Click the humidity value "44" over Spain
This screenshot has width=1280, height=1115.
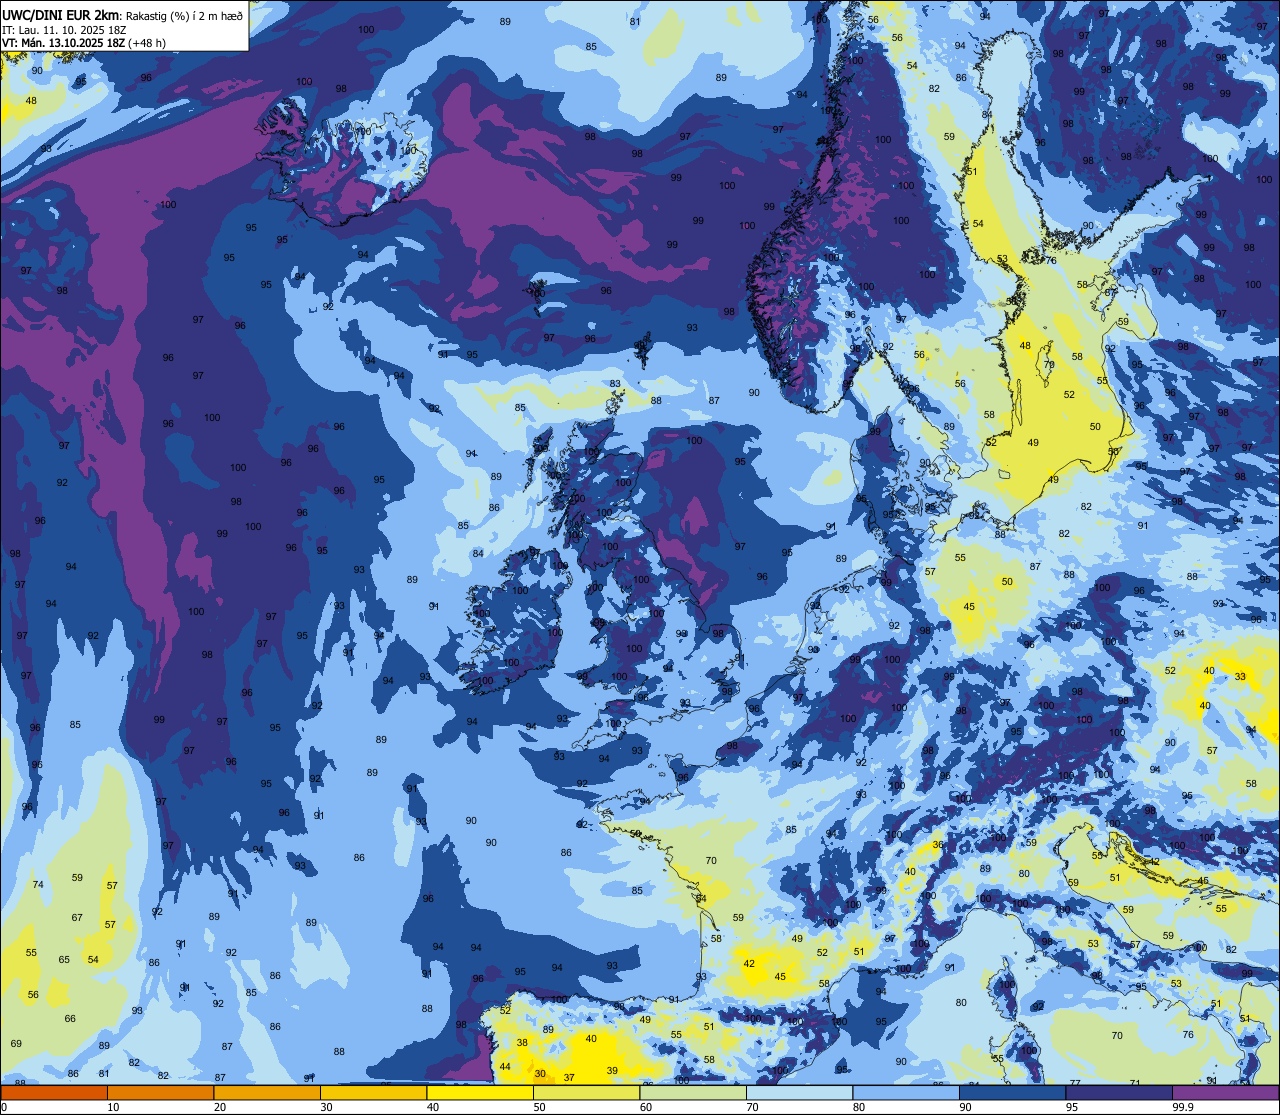[x=505, y=1067]
